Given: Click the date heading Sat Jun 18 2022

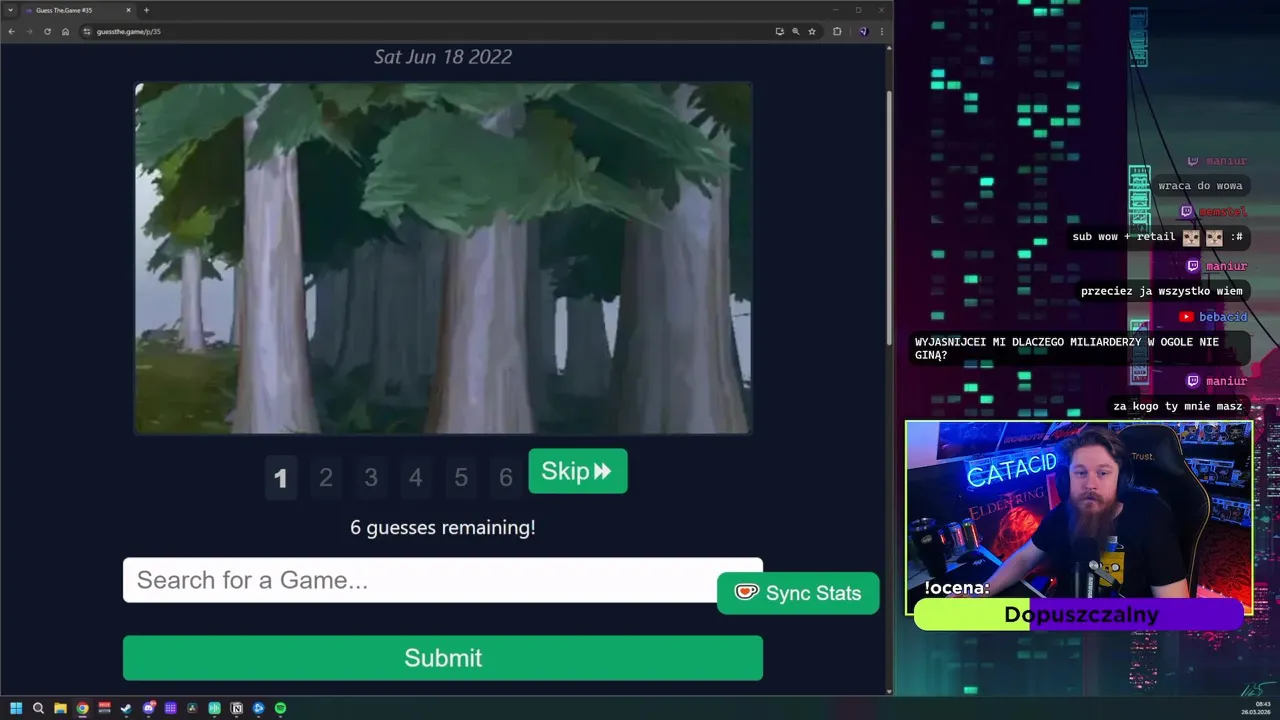Looking at the screenshot, I should (443, 57).
